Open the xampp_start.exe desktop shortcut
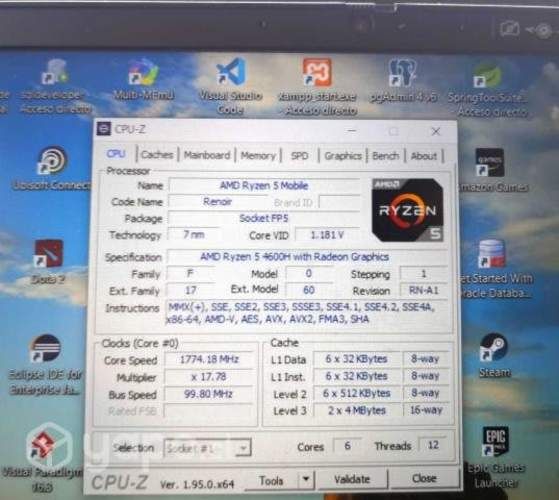This screenshot has height=500, width=559. [x=317, y=86]
